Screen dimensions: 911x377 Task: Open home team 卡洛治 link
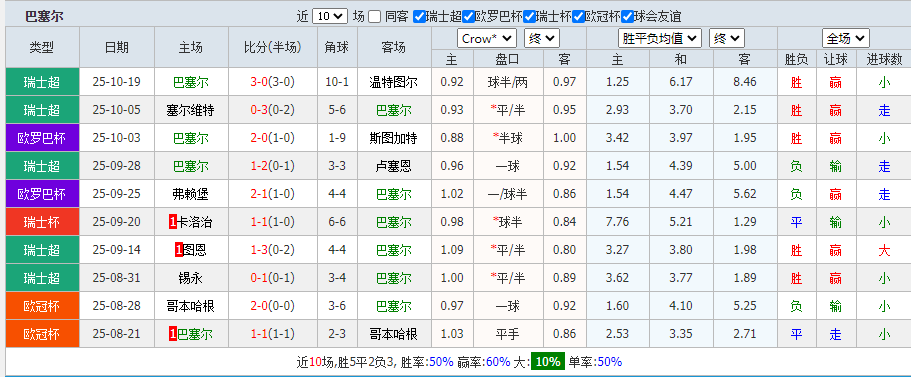(x=195, y=222)
